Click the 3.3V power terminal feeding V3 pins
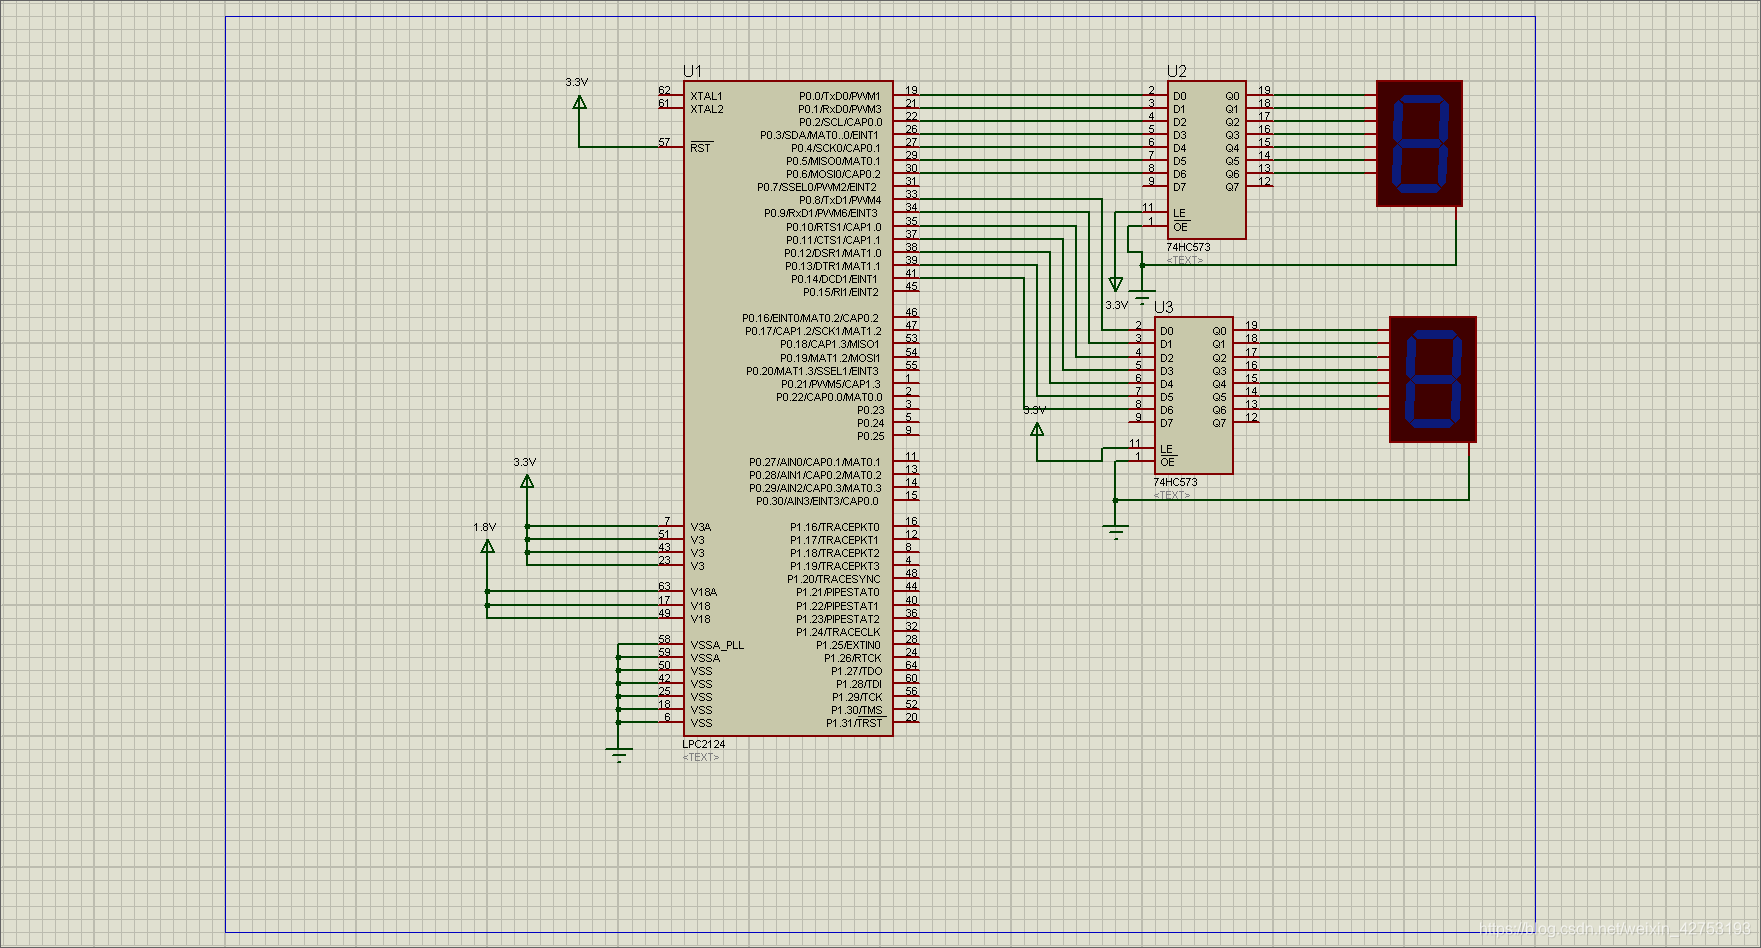The image size is (1761, 948). [527, 481]
